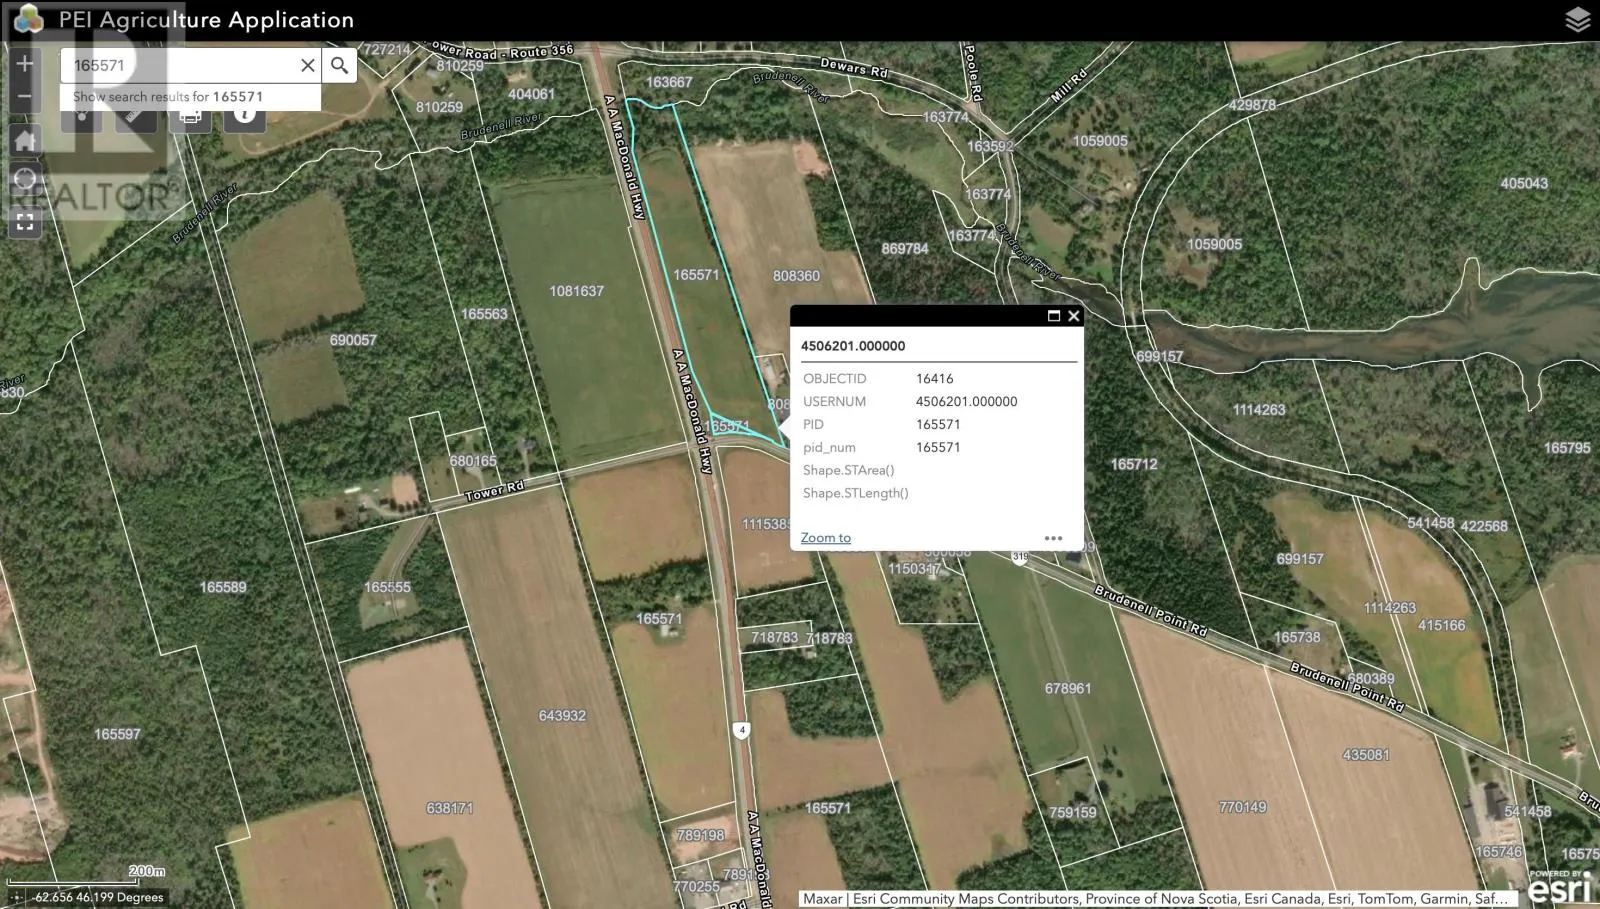Click the Esri logo
The height and width of the screenshot is (909, 1600).
pyautogui.click(x=1560, y=887)
